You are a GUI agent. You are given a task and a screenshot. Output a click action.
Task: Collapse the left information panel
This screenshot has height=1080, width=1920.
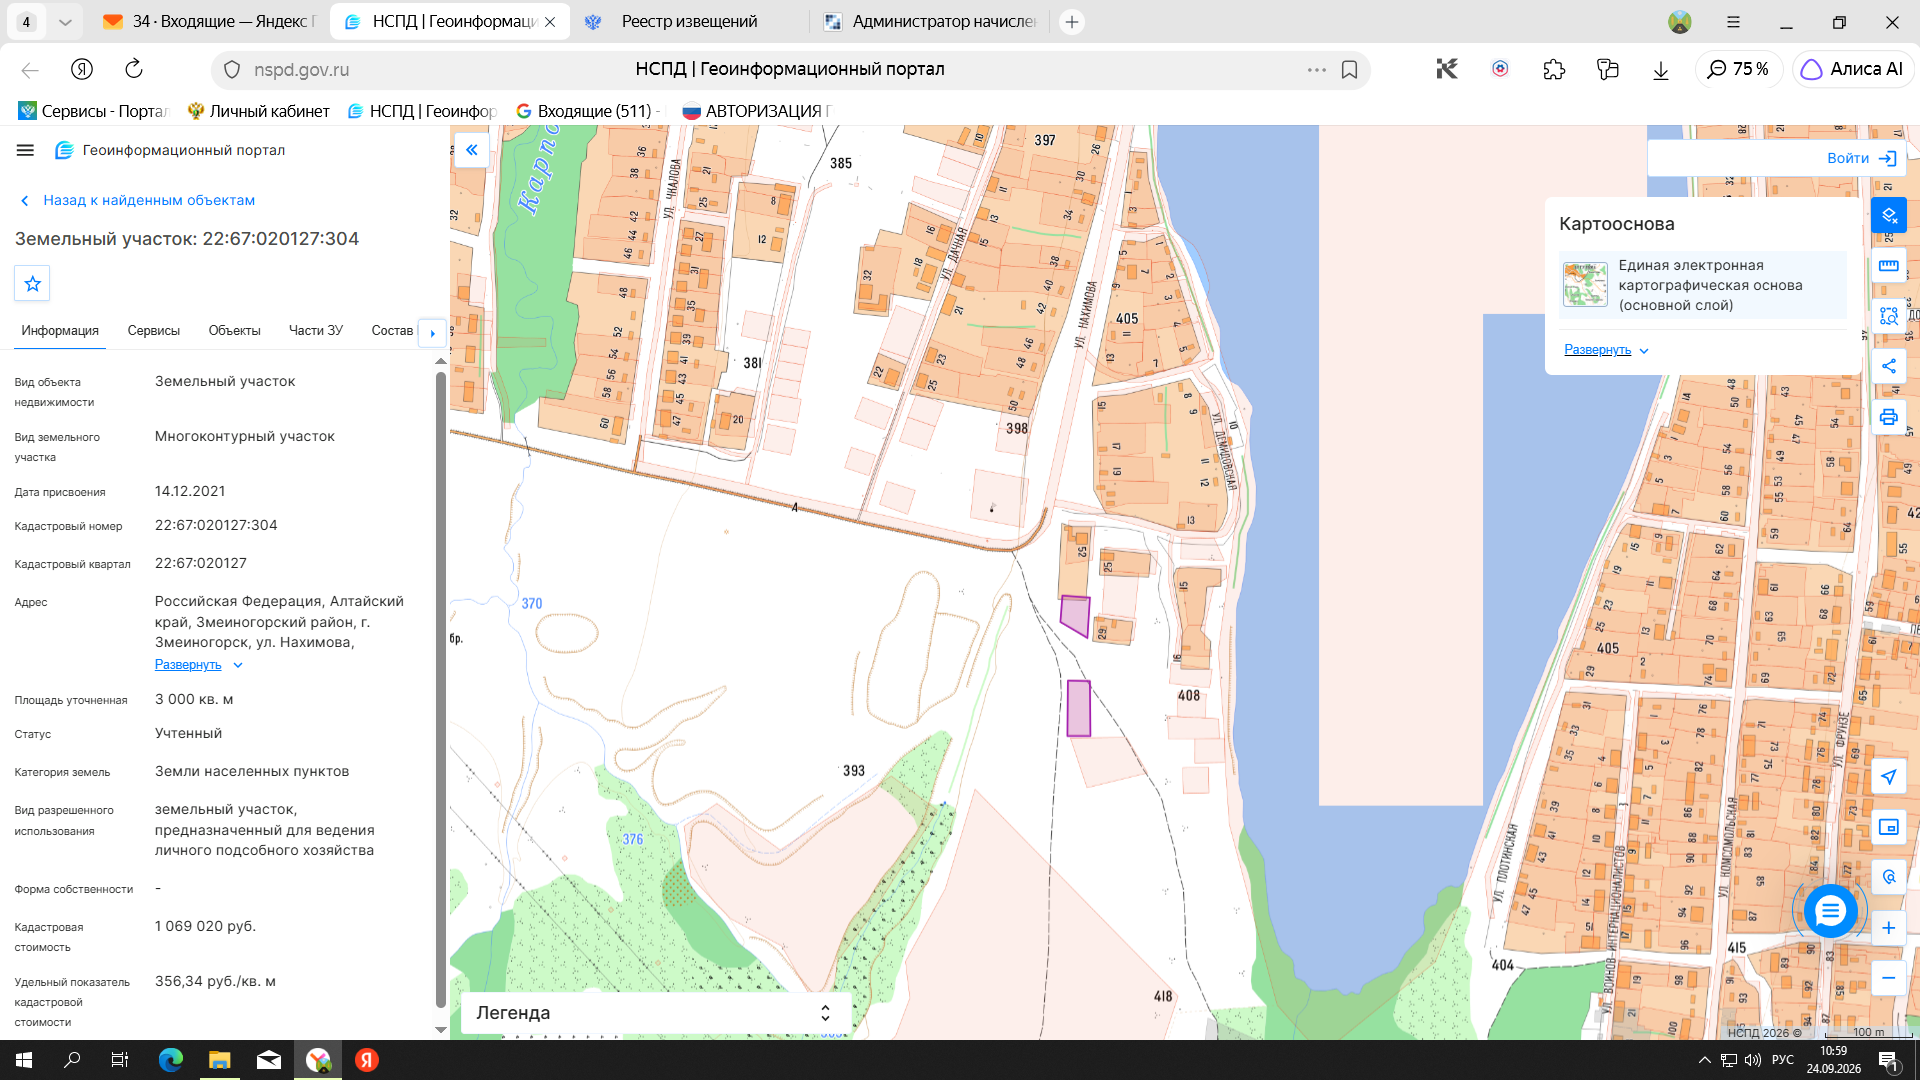471,150
